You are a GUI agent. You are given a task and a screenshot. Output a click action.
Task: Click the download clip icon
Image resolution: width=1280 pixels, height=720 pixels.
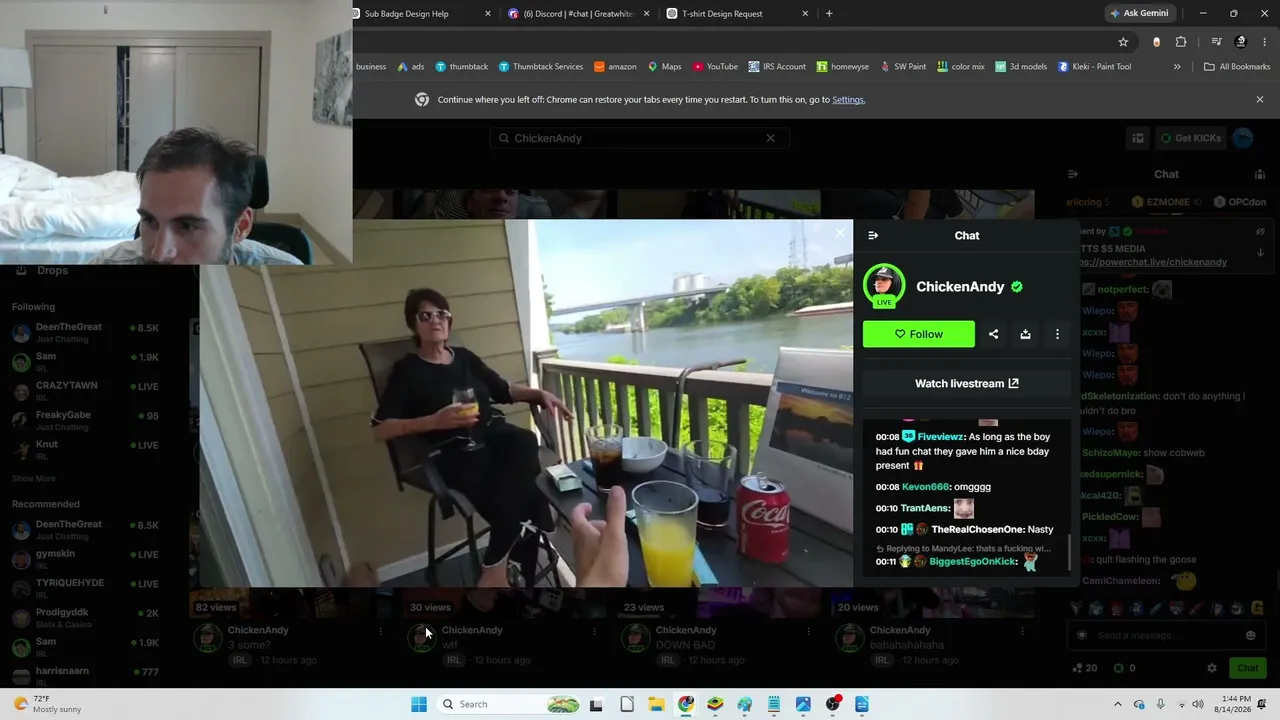1025,334
